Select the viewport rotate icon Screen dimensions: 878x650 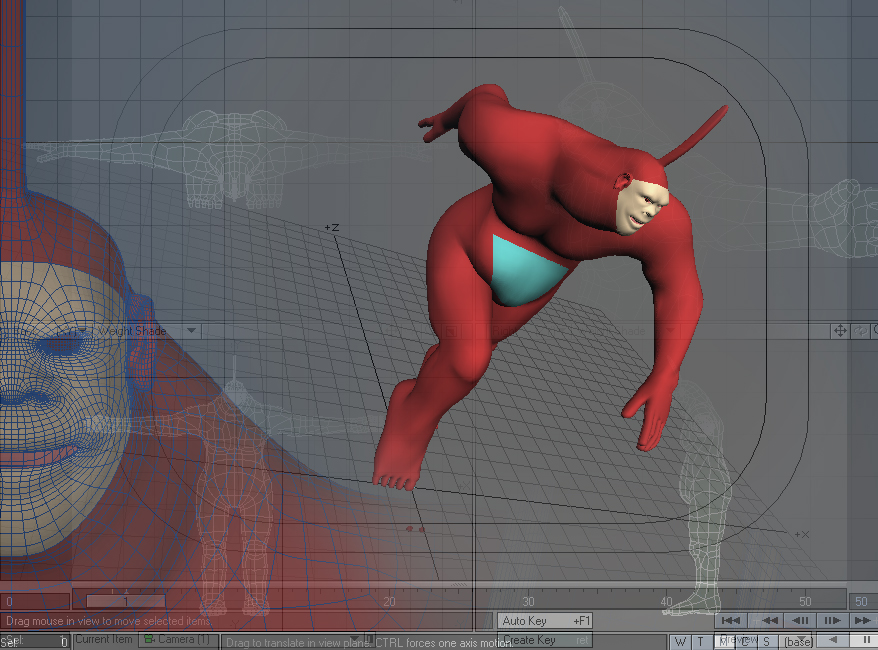click(x=860, y=331)
